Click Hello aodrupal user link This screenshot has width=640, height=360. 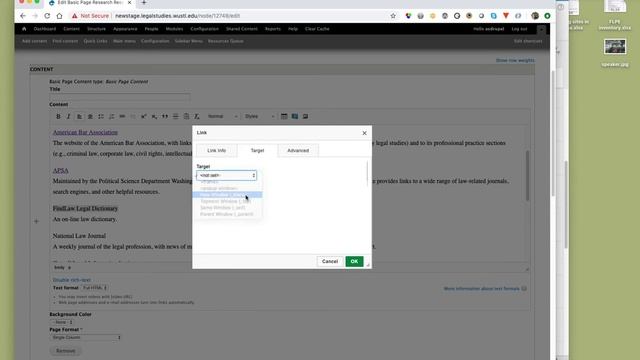[x=489, y=29]
